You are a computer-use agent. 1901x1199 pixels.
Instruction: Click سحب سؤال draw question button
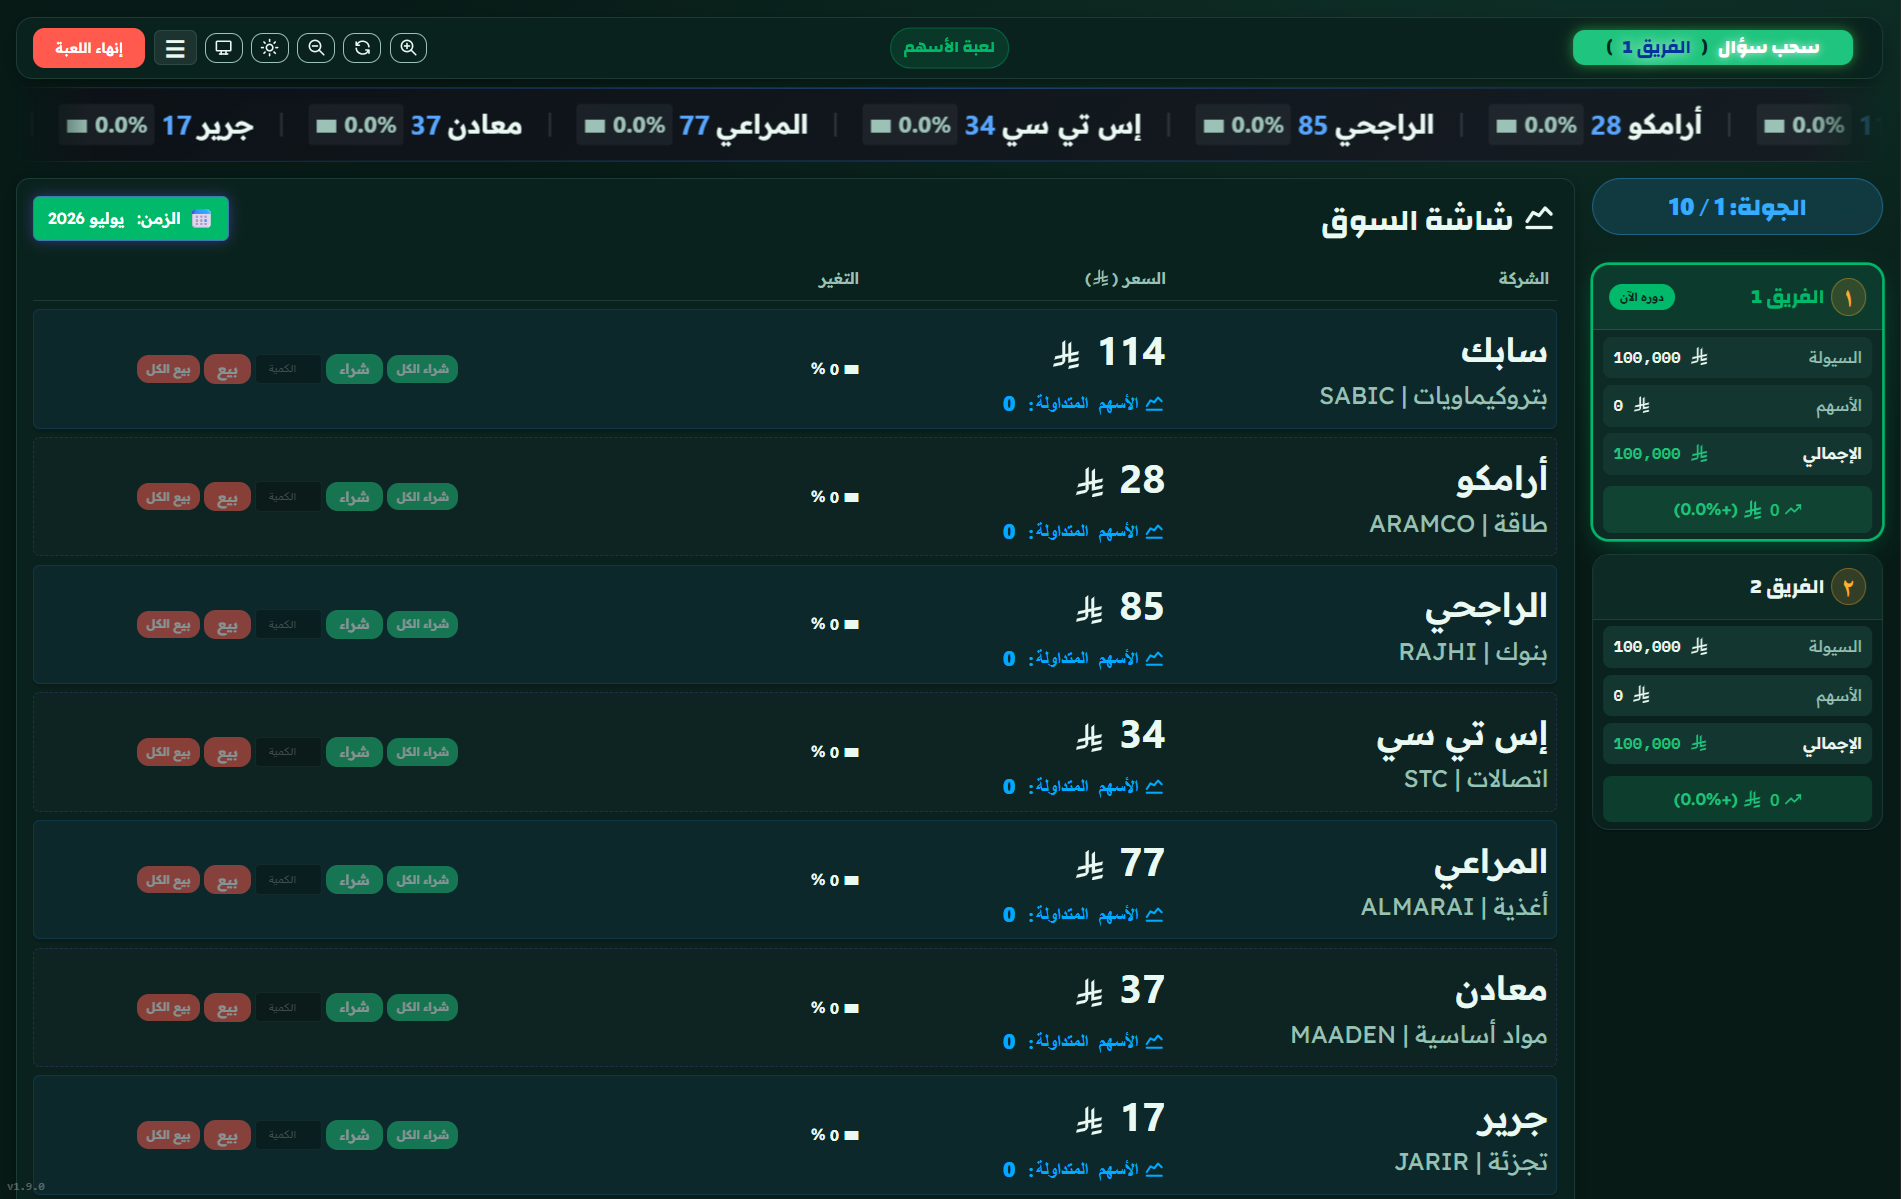click(x=1713, y=47)
